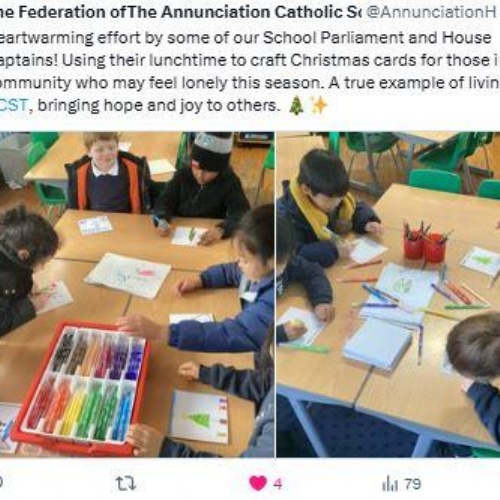
Task: Click the retweet icon
Action: pyautogui.click(x=126, y=483)
